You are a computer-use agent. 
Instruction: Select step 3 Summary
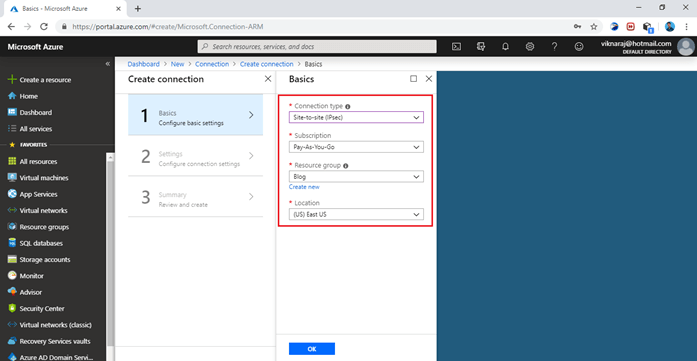click(196, 197)
